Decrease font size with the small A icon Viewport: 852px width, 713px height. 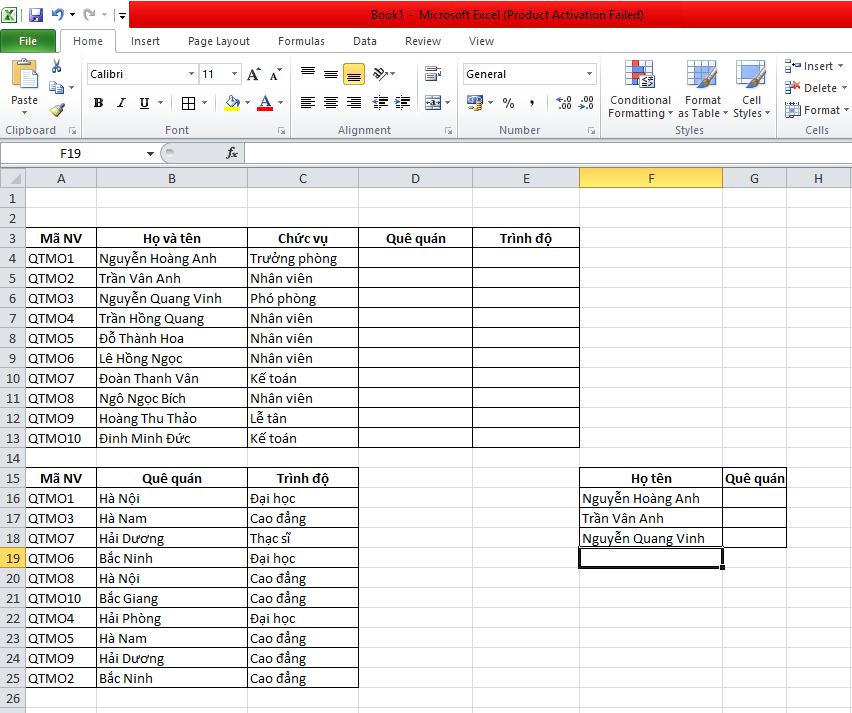[x=276, y=74]
